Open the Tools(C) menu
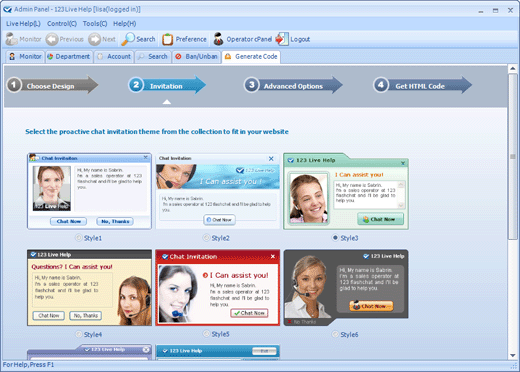This screenshot has width=520, height=372. pyautogui.click(x=95, y=24)
